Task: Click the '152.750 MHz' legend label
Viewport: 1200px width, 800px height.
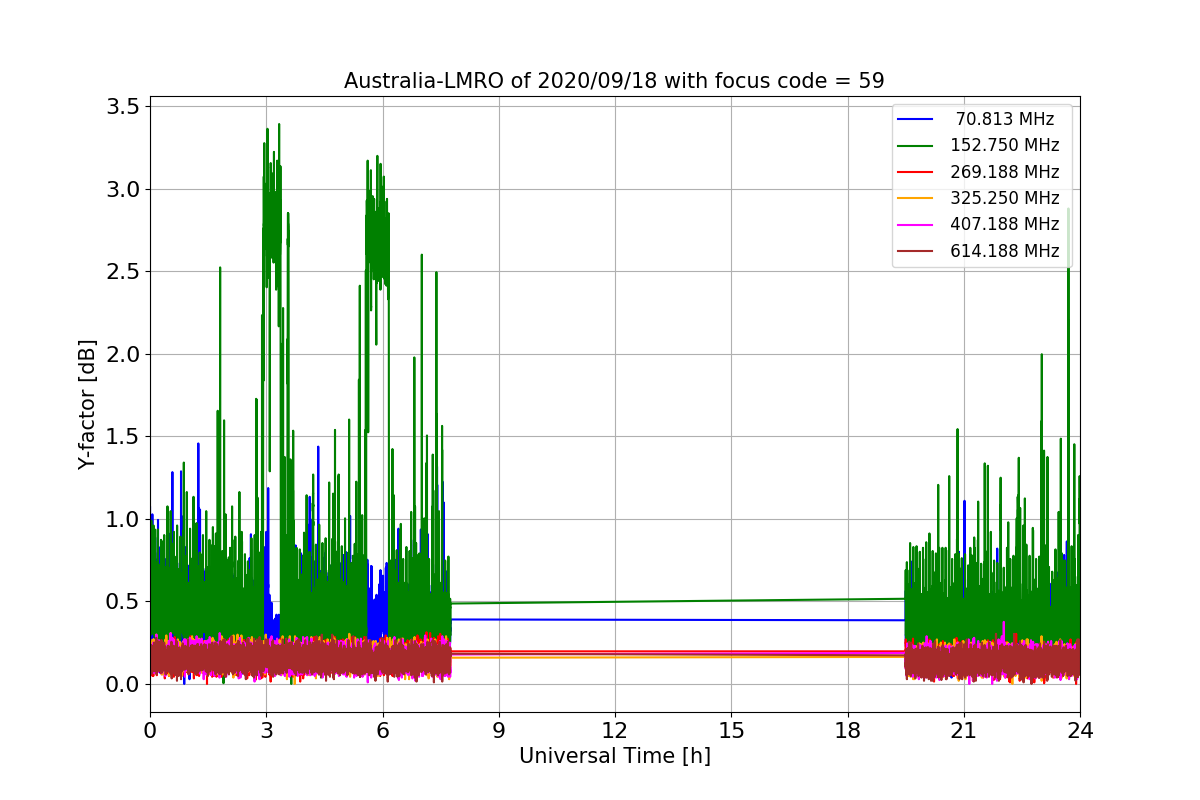Action: point(1005,145)
